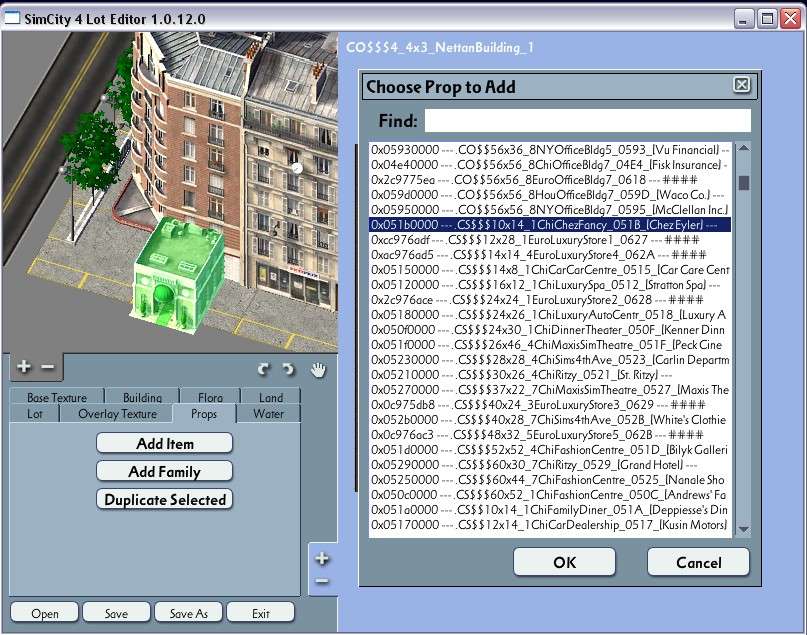
Task: Select 1ChiDinnerTheater_050F entry
Action: 550,329
